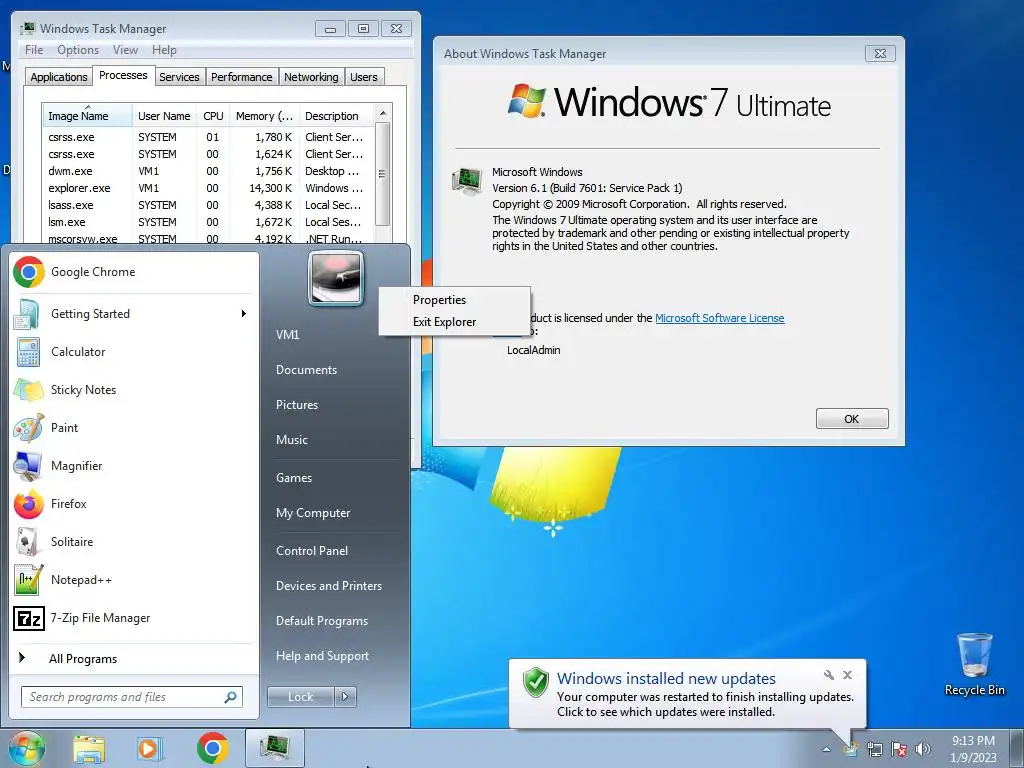Screen dimensions: 1024x768
Task: Switch to the Applications tab
Action: pos(59,77)
